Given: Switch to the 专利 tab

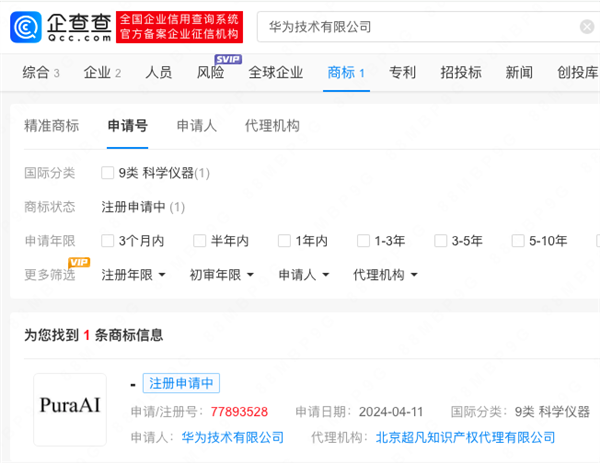Looking at the screenshot, I should point(402,72).
